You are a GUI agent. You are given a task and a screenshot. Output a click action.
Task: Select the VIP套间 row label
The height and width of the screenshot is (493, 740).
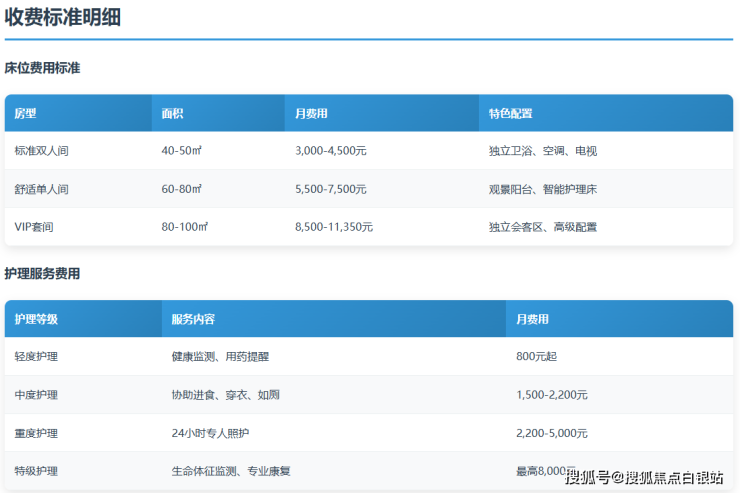pyautogui.click(x=34, y=227)
